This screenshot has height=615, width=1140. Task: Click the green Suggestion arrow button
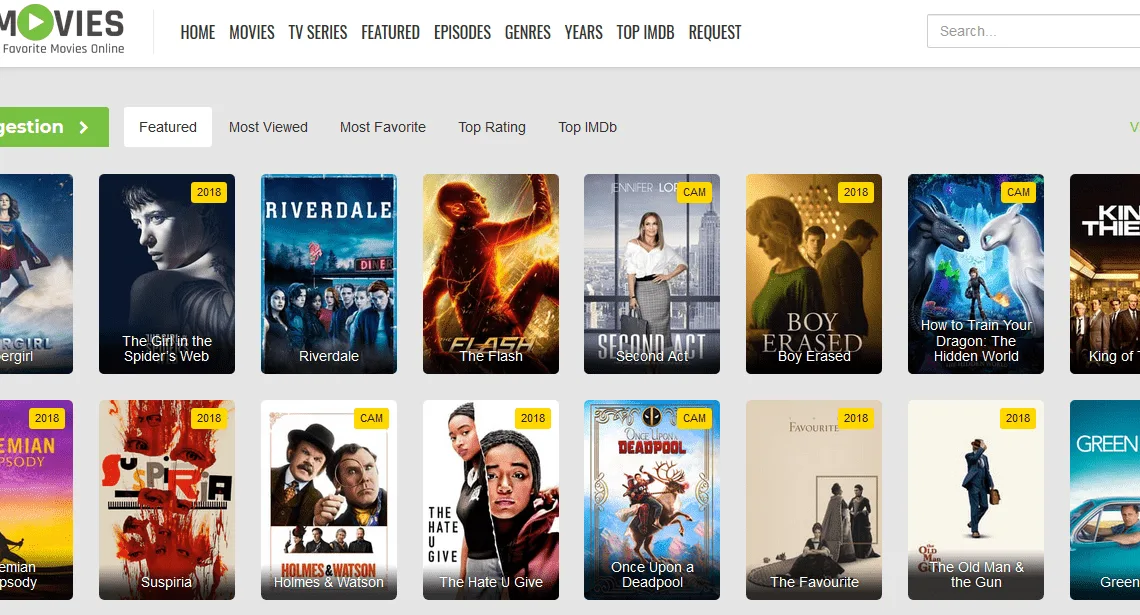(55, 126)
